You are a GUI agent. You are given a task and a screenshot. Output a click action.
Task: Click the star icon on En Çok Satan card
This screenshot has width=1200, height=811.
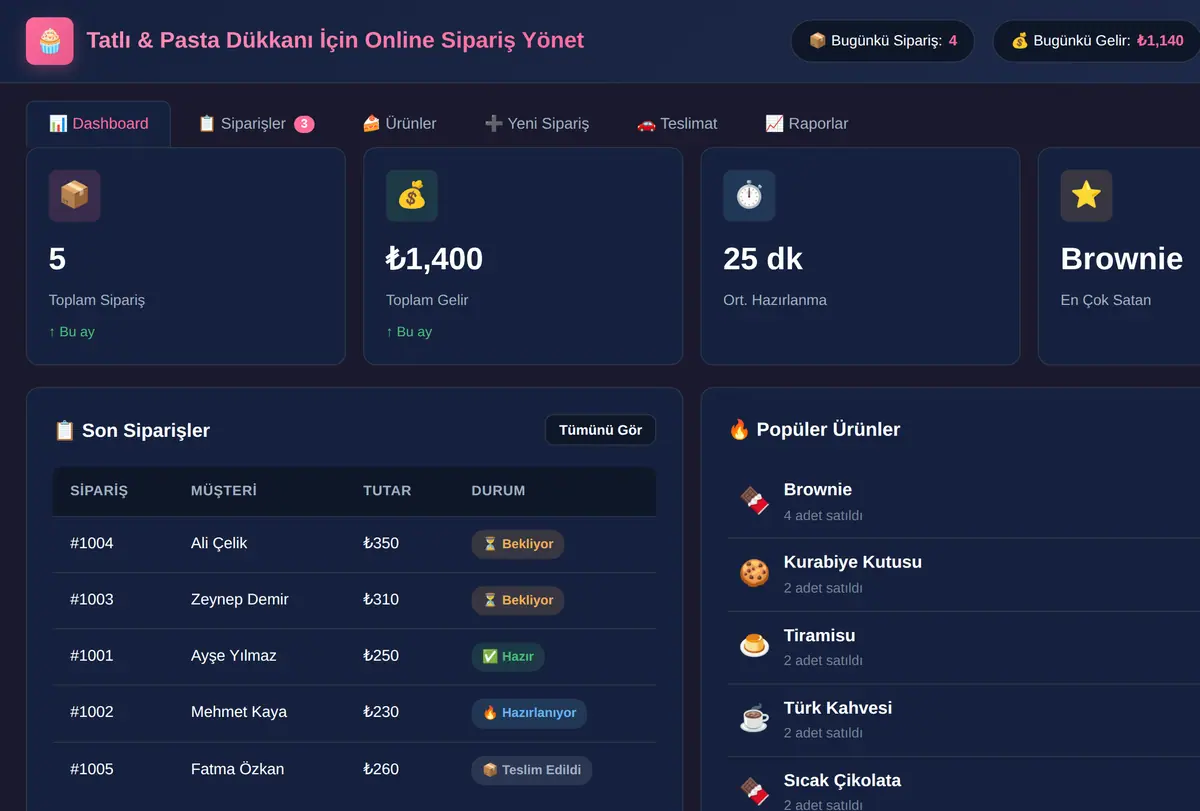1086,196
